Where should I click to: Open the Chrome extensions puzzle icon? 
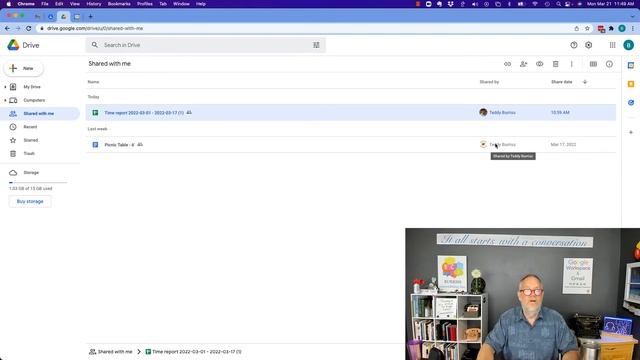pos(611,28)
